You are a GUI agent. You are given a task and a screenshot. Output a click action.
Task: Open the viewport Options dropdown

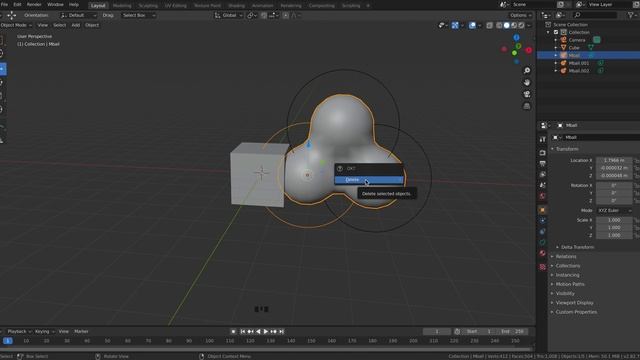[x=520, y=15]
